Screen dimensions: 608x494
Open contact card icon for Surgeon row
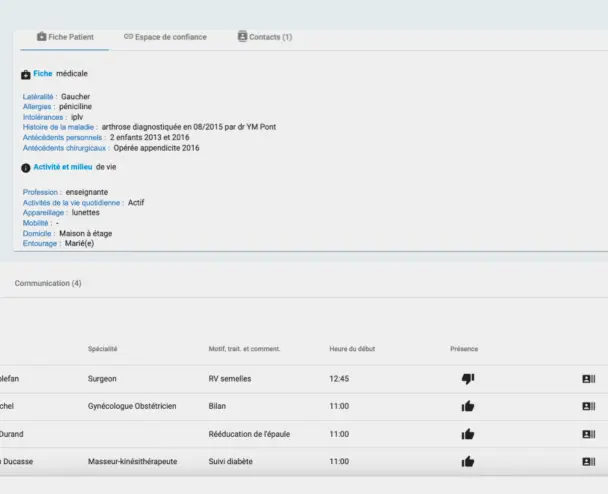[x=588, y=379]
